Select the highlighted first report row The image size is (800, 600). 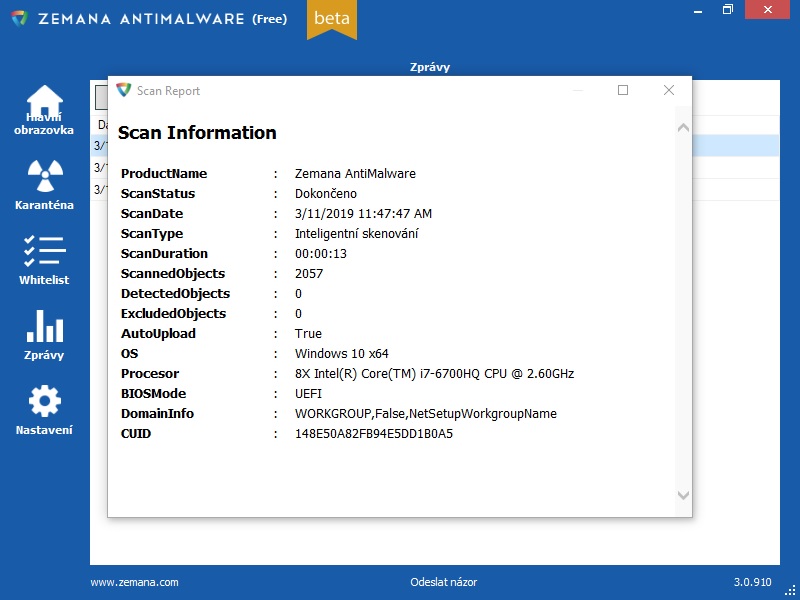(735, 146)
